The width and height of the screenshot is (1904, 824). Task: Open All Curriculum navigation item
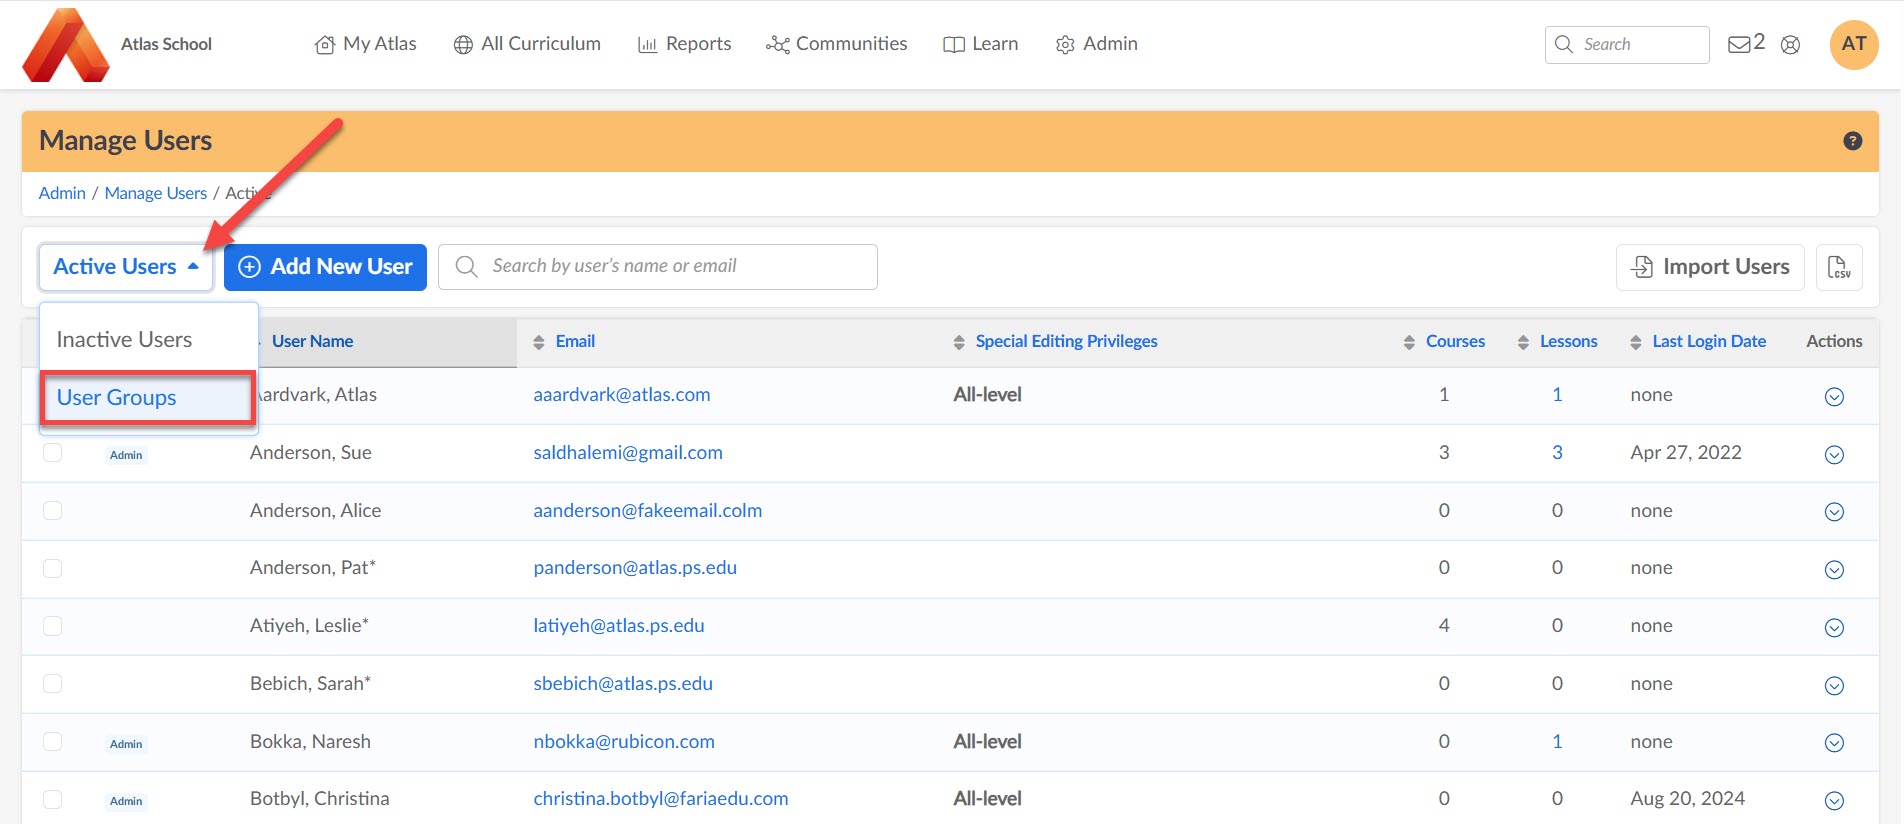point(527,44)
